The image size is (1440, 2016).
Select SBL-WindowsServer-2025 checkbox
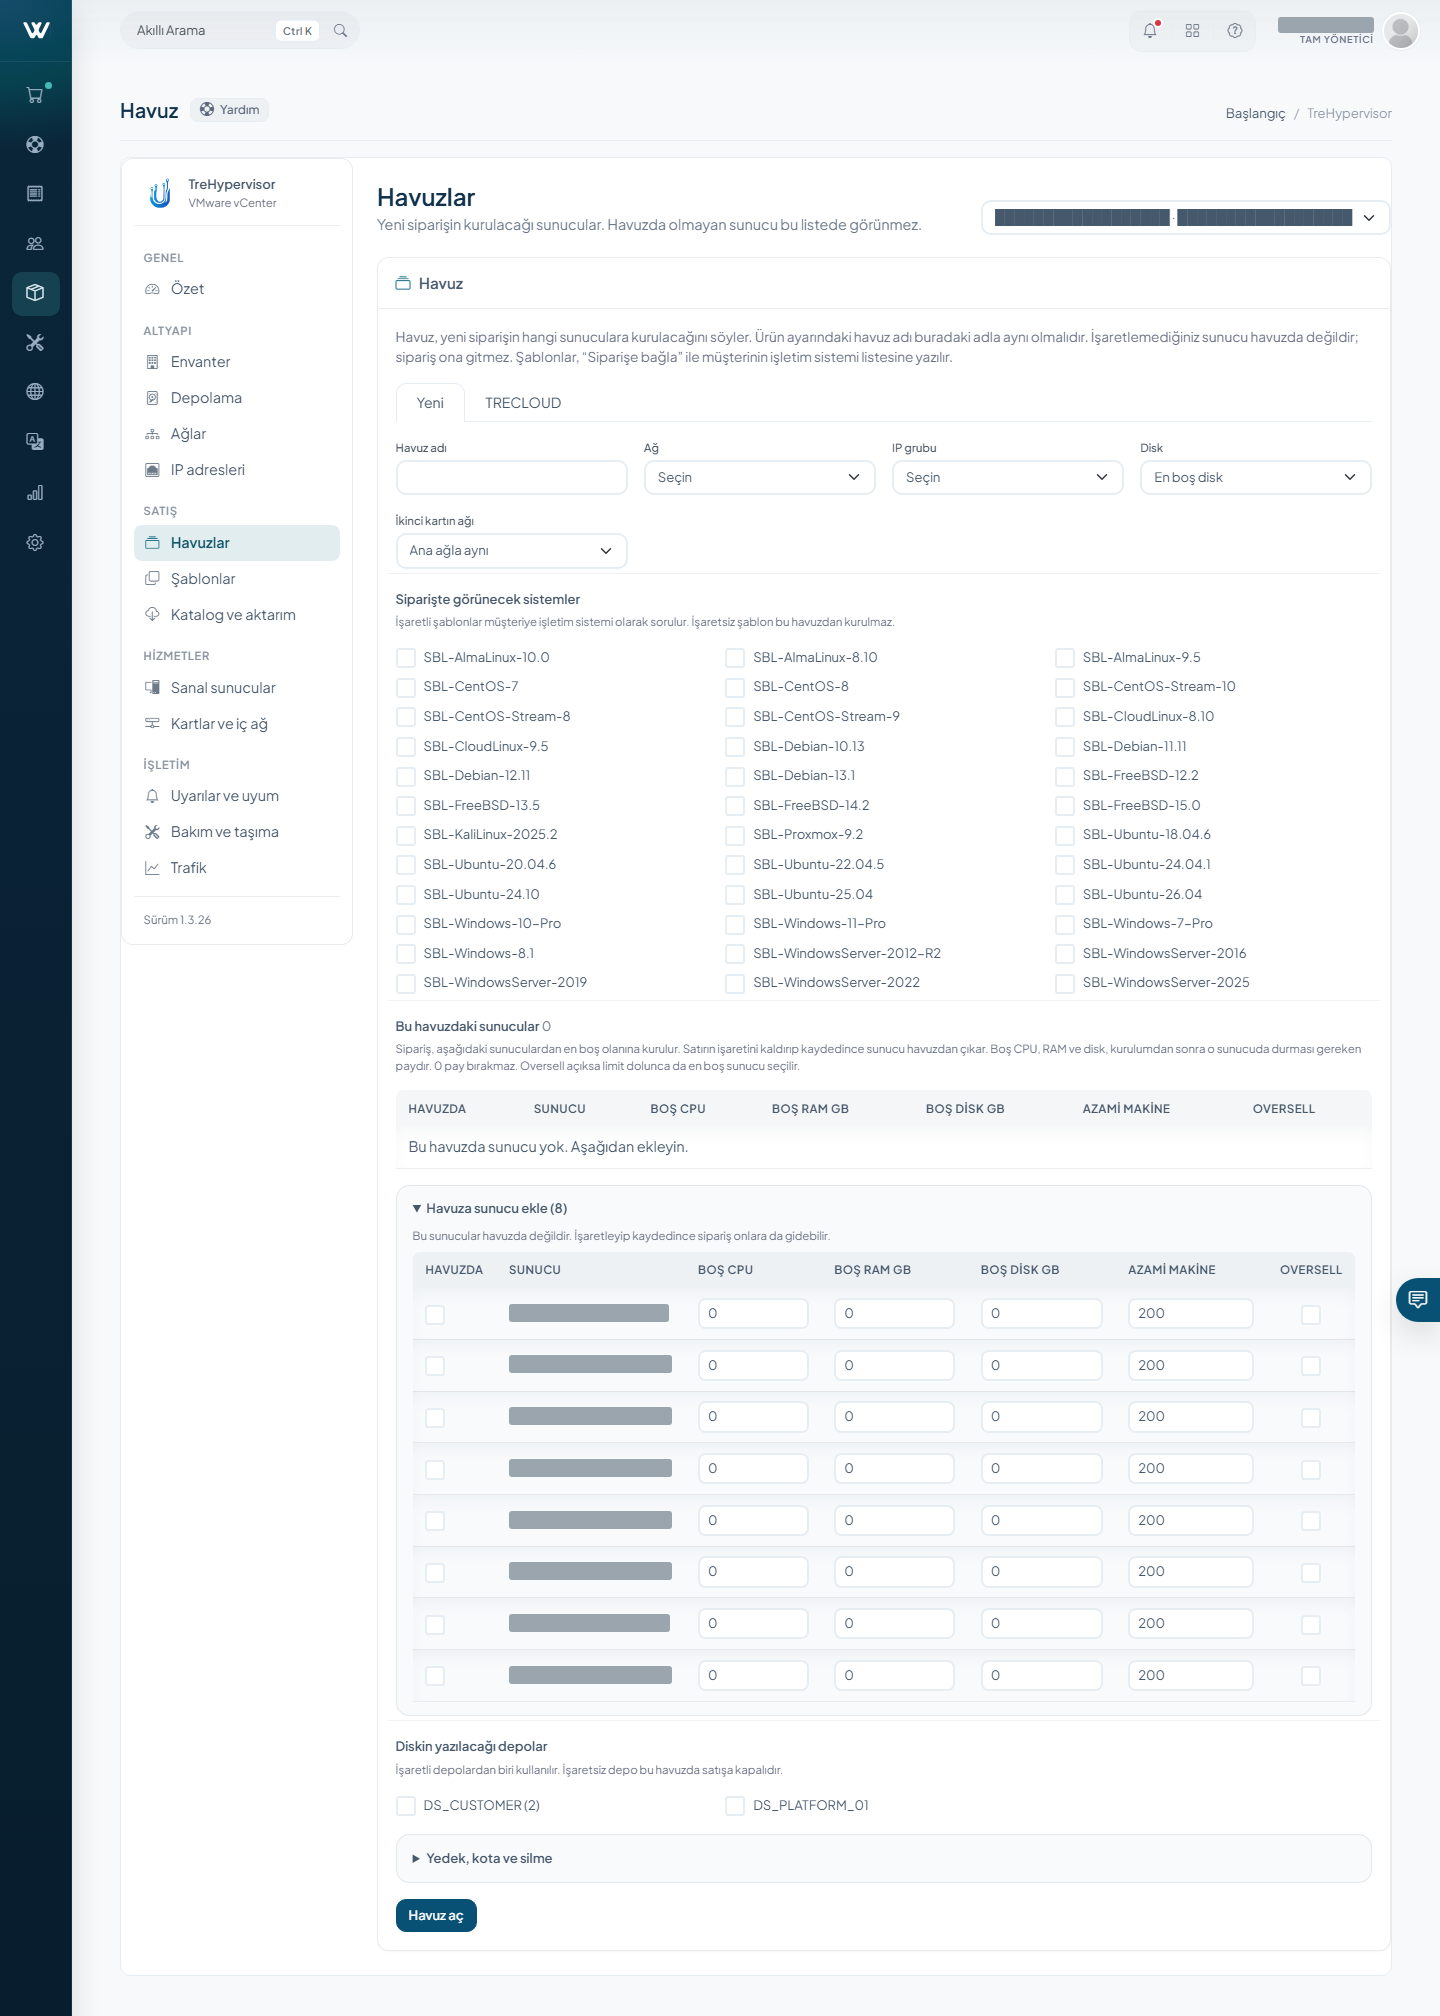click(1065, 983)
